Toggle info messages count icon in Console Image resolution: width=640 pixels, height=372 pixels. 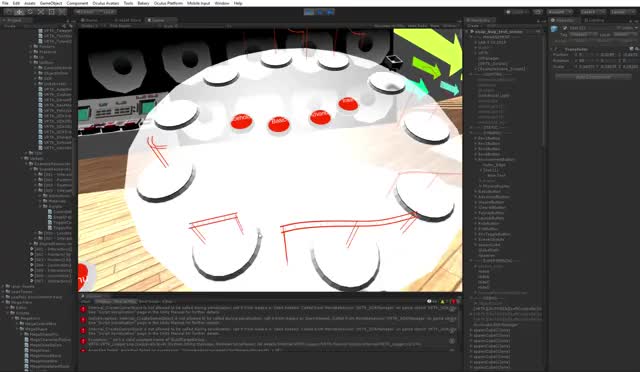click(x=431, y=301)
